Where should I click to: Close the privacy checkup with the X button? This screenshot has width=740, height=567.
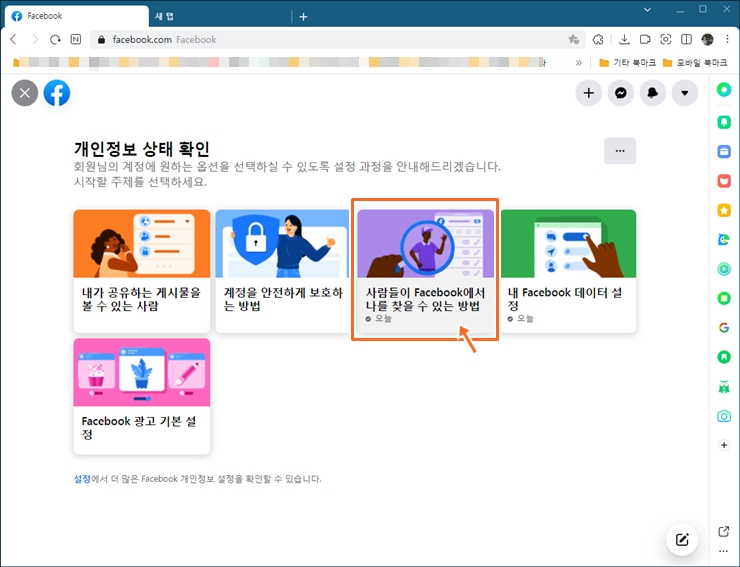(25, 93)
